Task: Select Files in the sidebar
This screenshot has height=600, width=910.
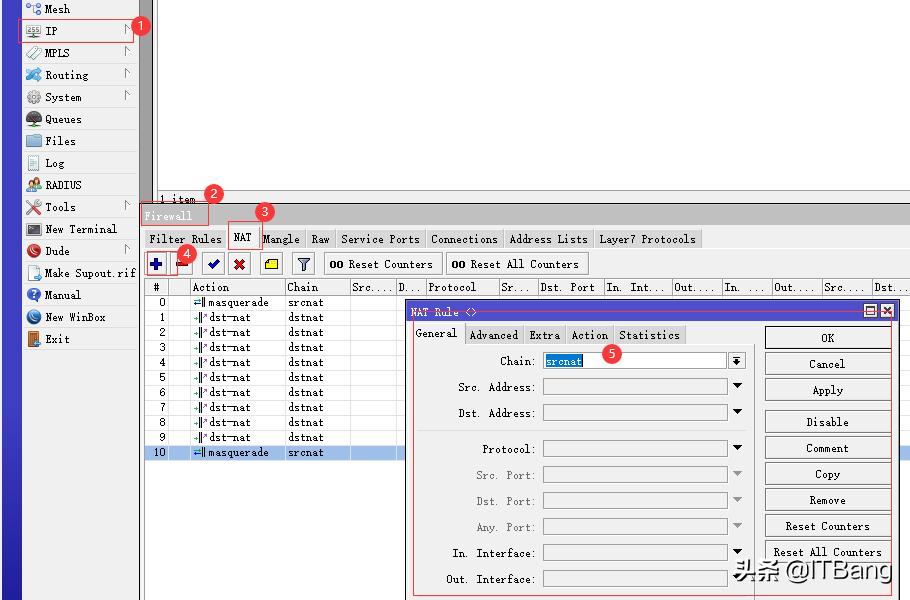Action: (60, 141)
